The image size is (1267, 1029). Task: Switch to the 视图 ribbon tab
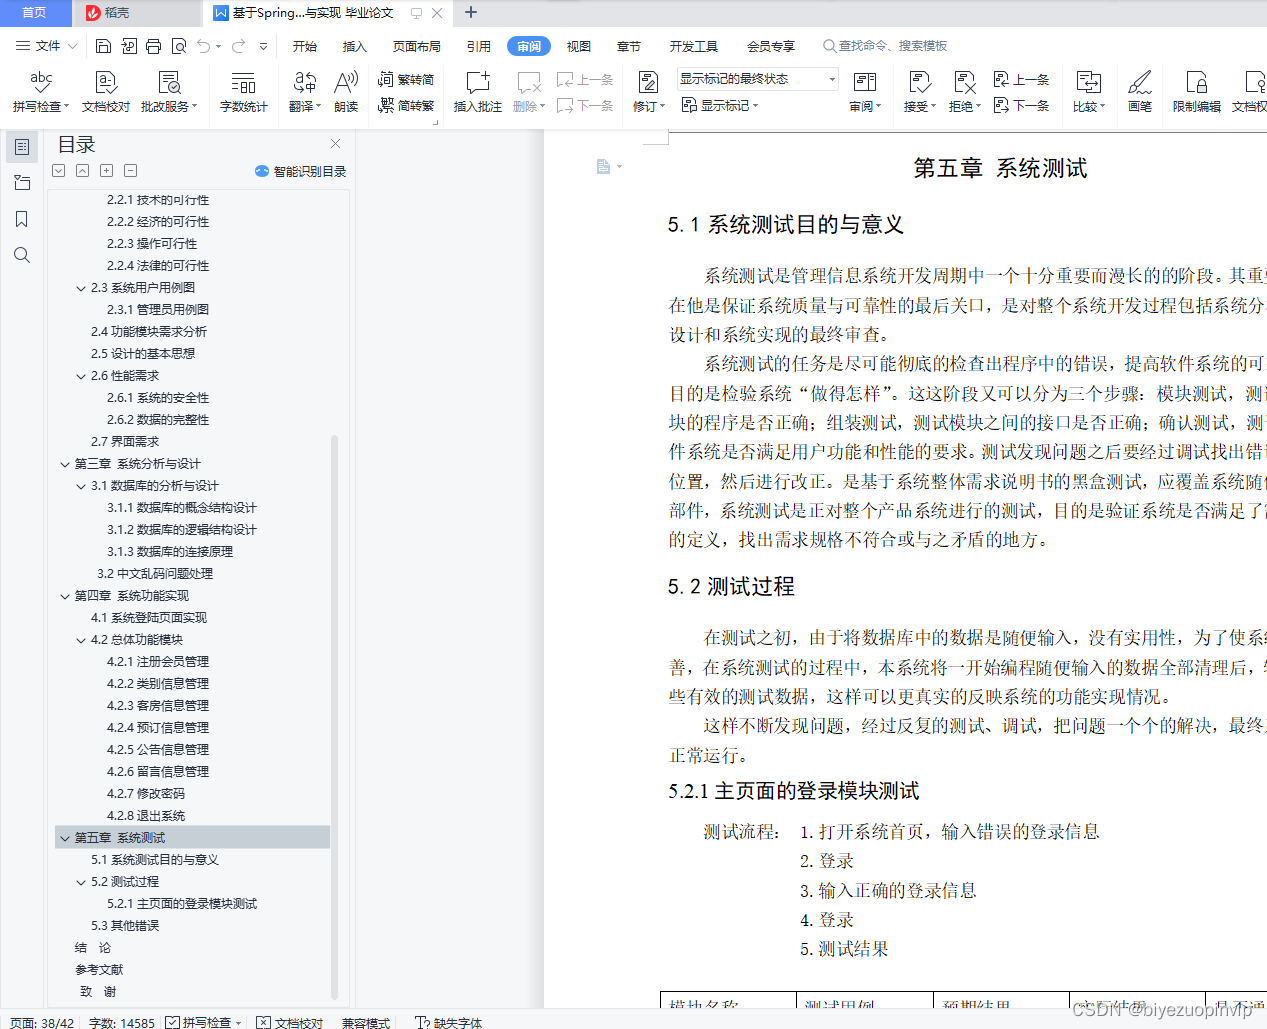(x=578, y=45)
